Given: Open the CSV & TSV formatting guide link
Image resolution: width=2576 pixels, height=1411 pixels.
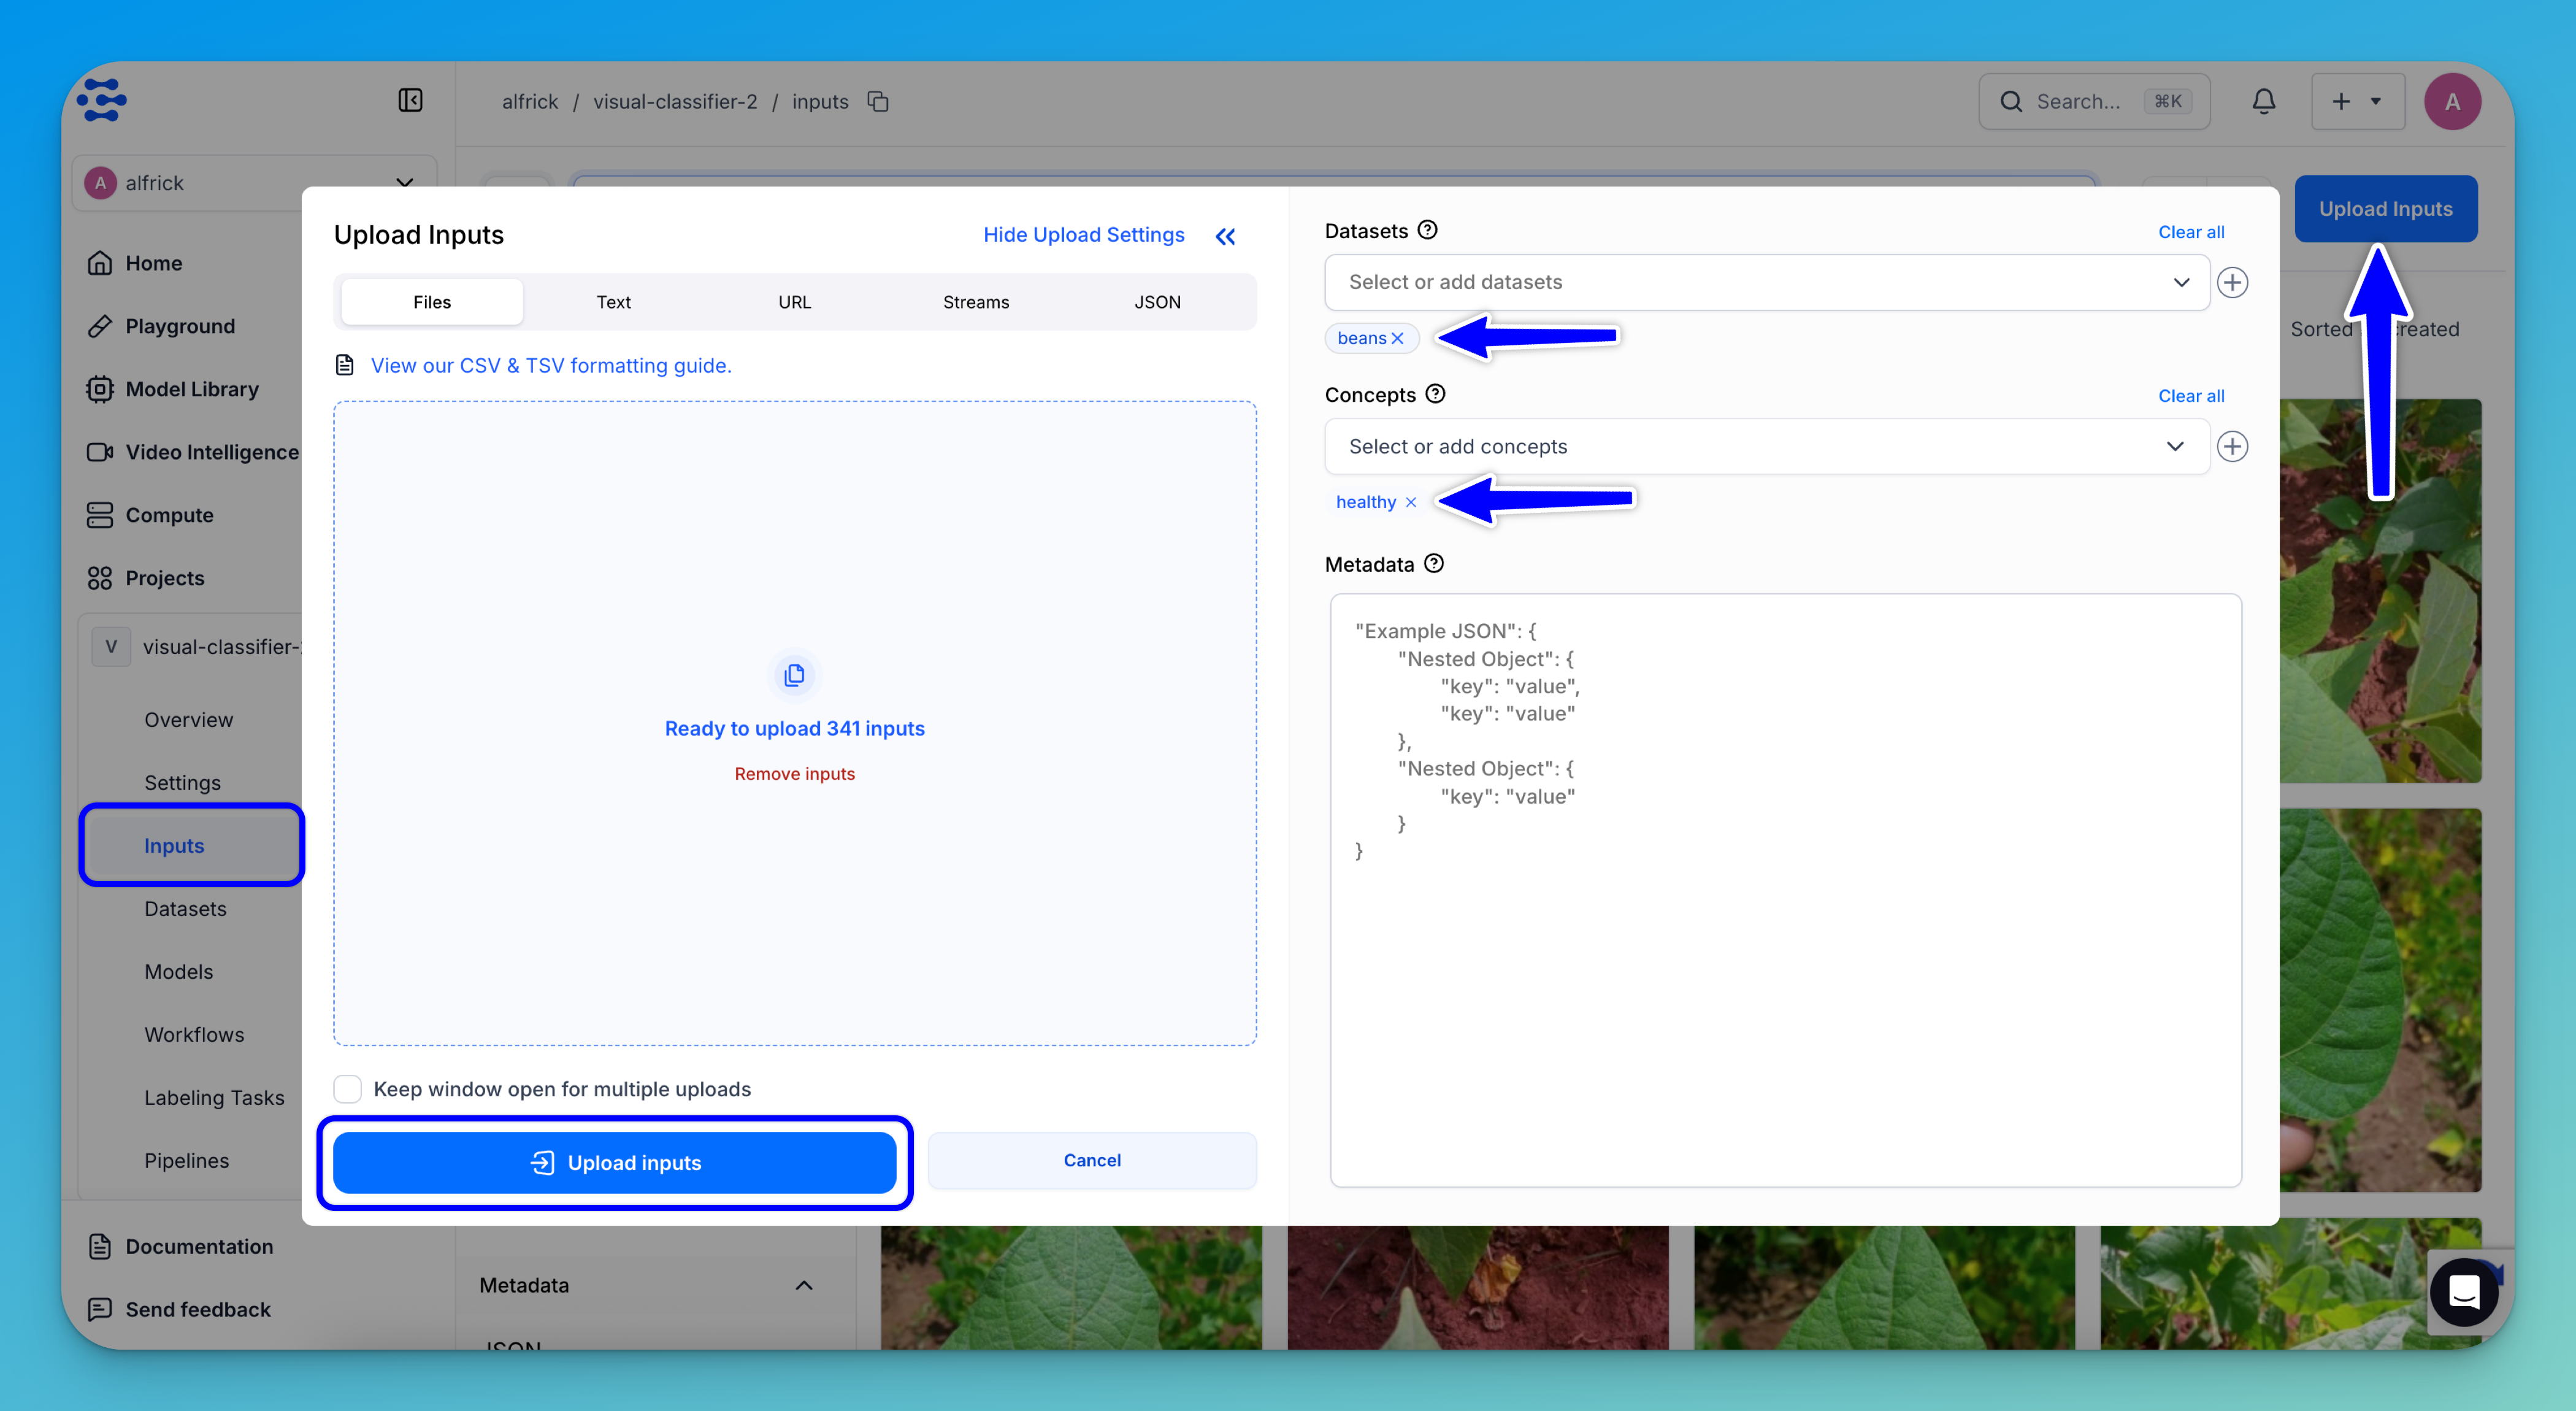Looking at the screenshot, I should click(551, 366).
